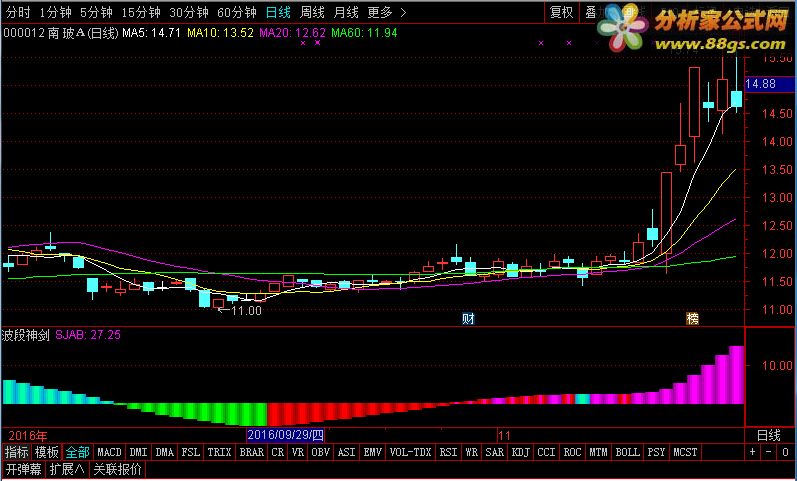Apply the DMA indicator
Image resolution: width=797 pixels, height=481 pixels.
coord(164,452)
